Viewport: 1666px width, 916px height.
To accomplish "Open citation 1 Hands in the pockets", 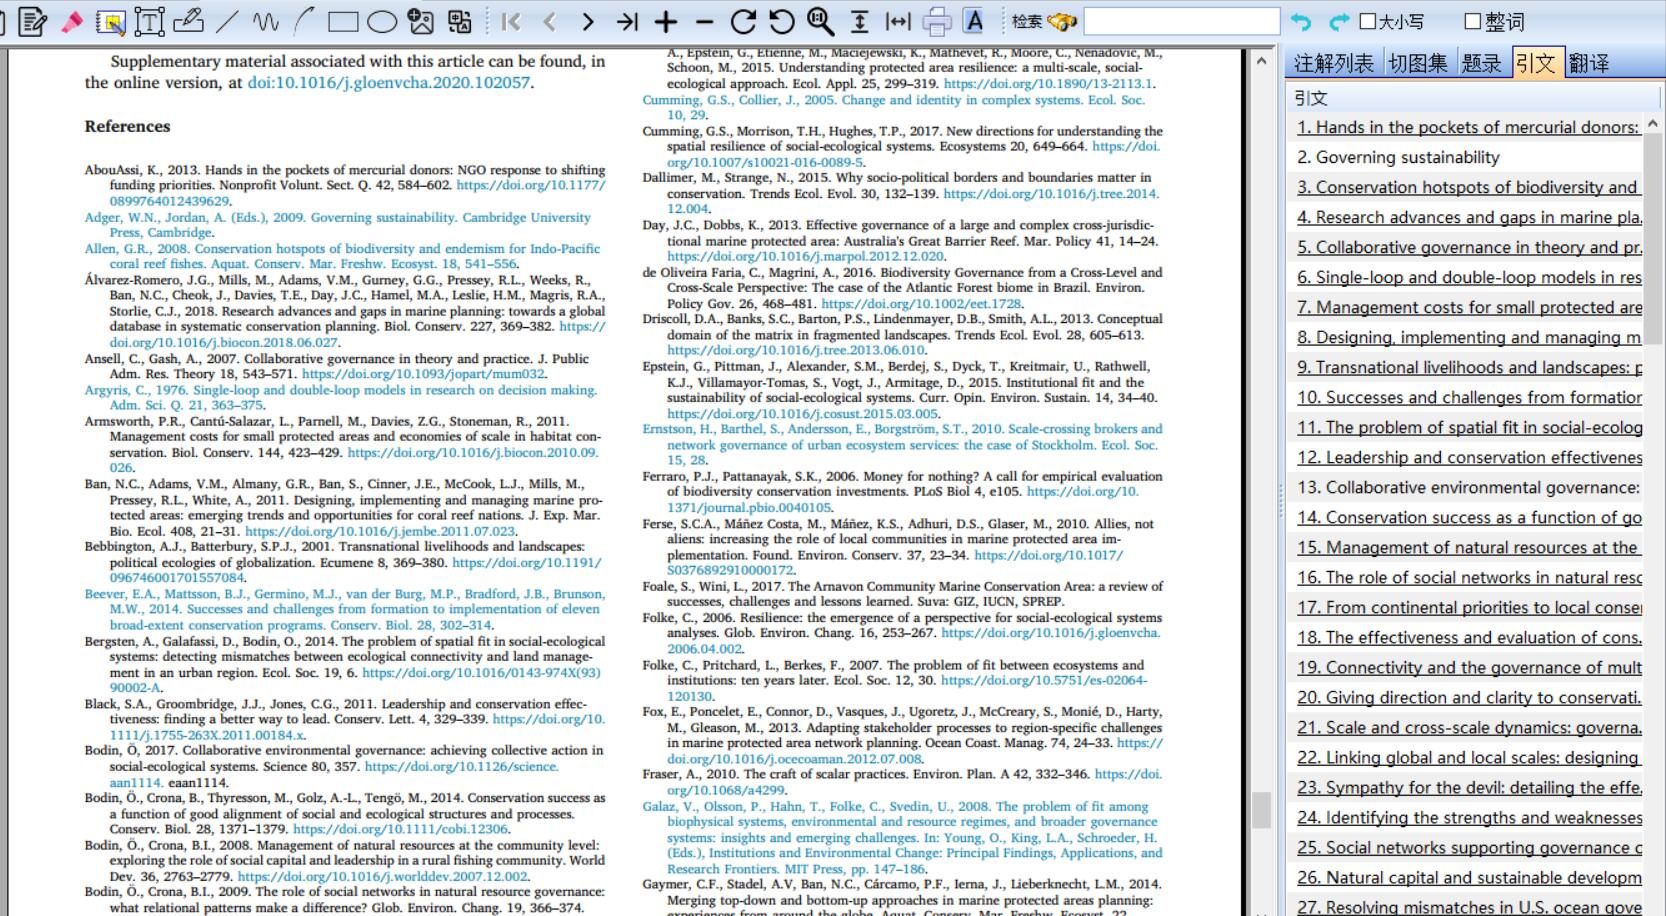I will [1468, 127].
